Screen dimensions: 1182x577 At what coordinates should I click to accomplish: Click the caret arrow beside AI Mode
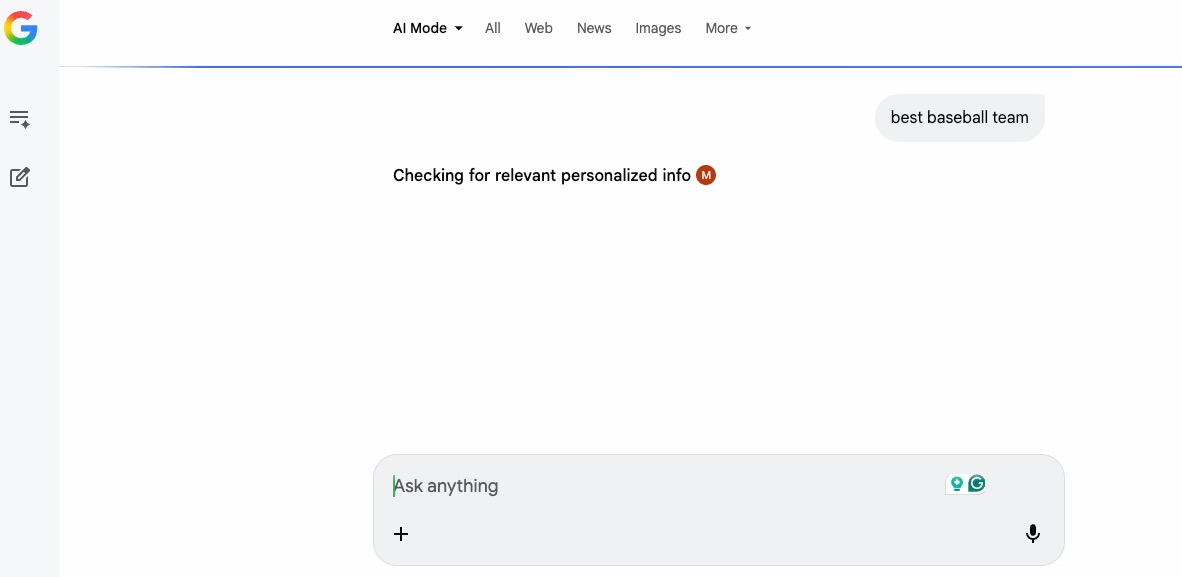pos(458,29)
